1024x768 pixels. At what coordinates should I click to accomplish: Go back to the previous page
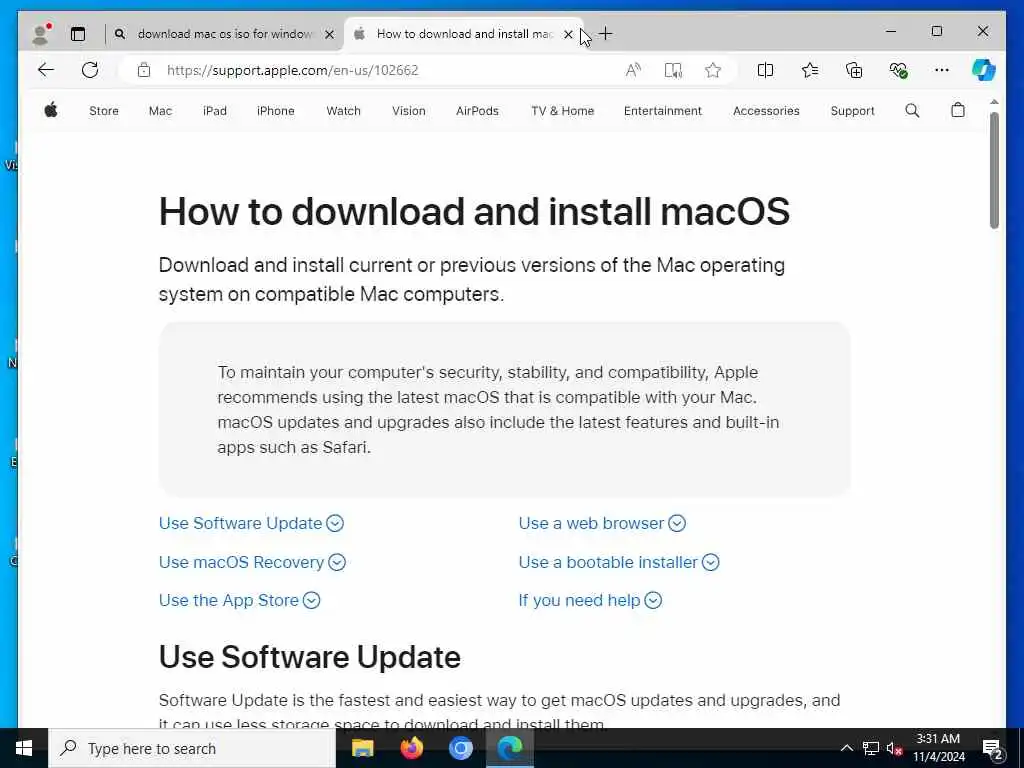46,70
